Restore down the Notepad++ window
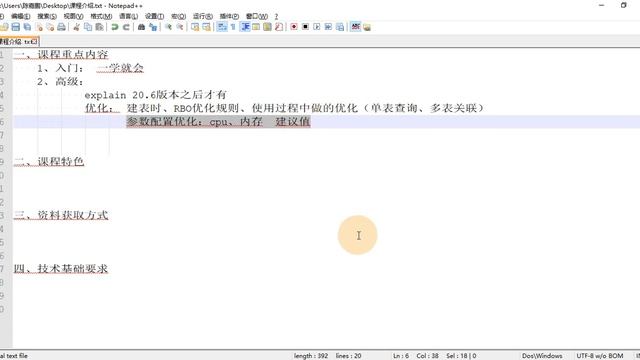The width and height of the screenshot is (640, 360). 623,5
